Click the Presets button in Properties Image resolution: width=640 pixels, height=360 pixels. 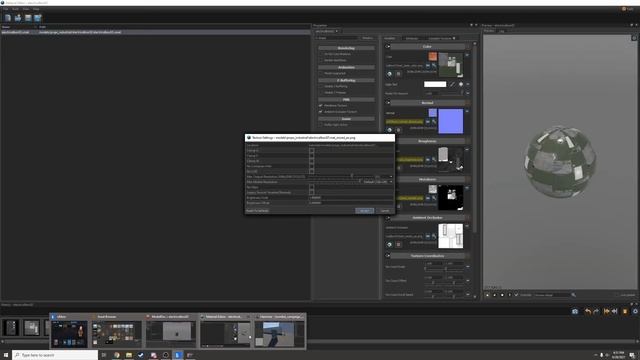coord(368,38)
